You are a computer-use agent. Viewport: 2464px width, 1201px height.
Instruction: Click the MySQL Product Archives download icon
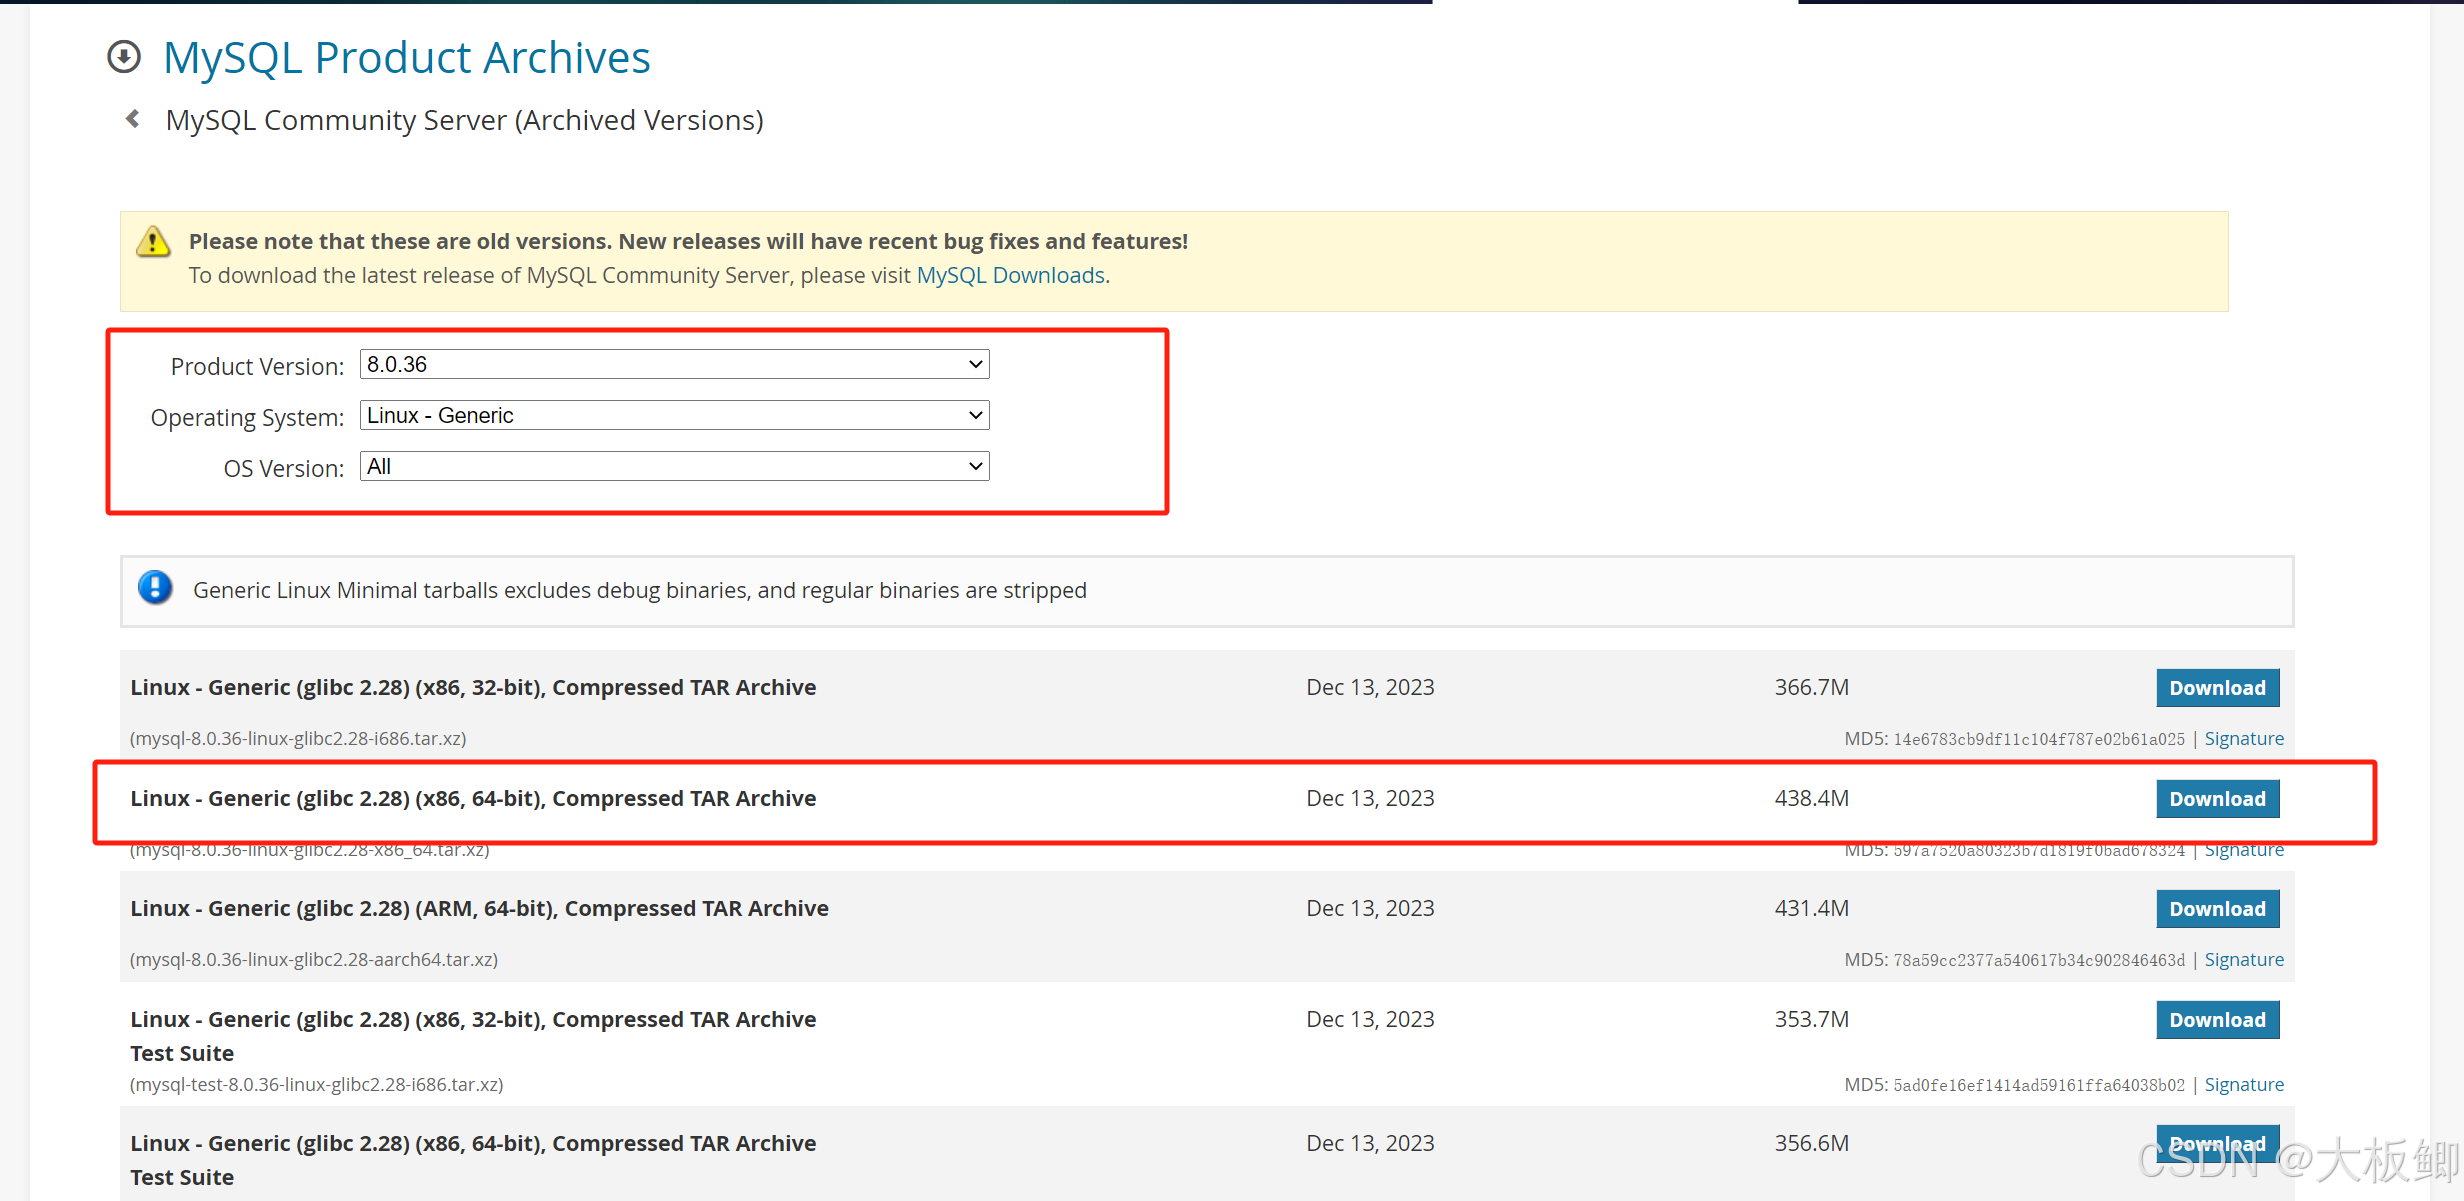click(x=124, y=57)
